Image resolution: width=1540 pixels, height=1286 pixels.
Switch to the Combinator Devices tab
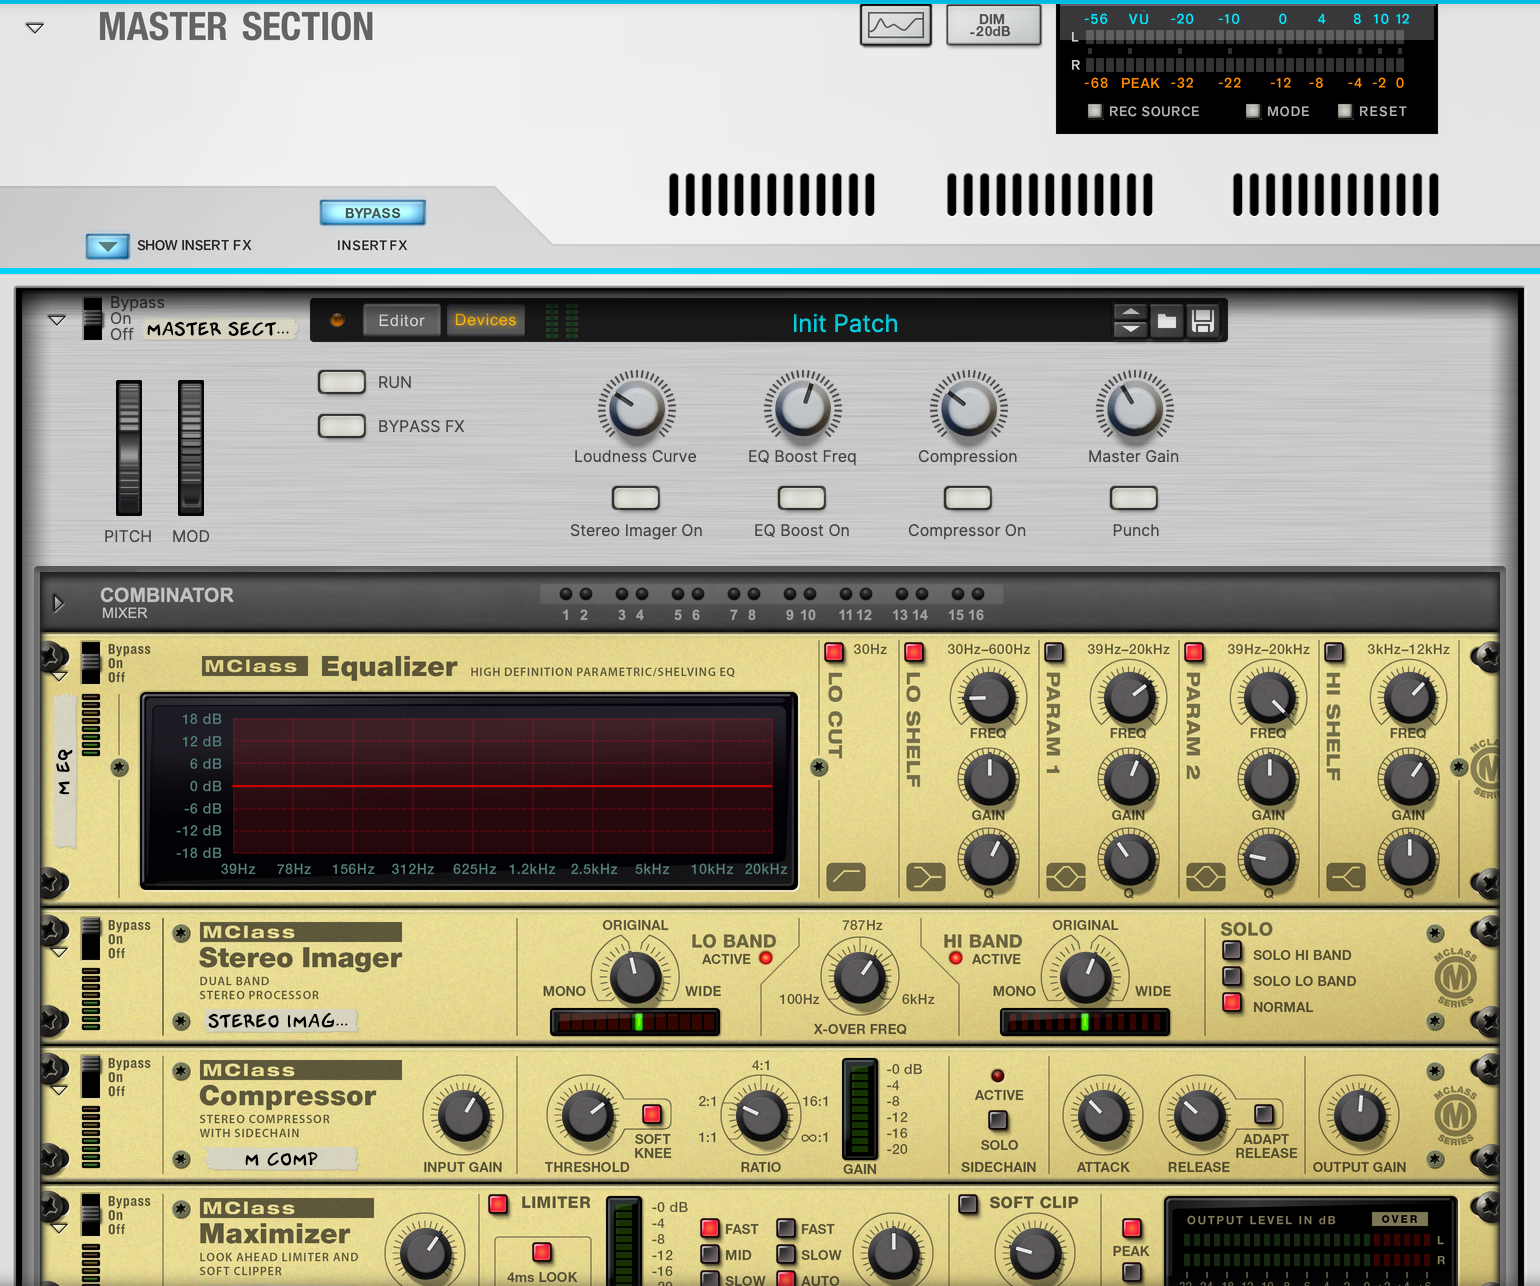point(485,320)
